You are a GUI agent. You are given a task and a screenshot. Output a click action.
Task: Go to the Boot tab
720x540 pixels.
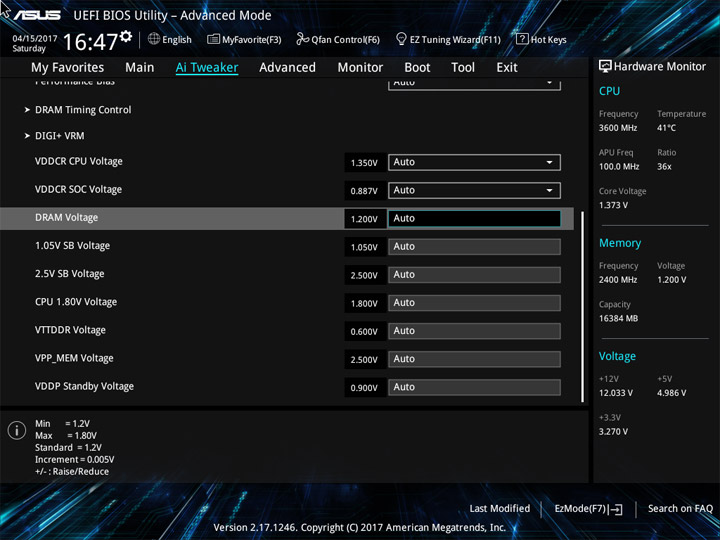click(417, 68)
